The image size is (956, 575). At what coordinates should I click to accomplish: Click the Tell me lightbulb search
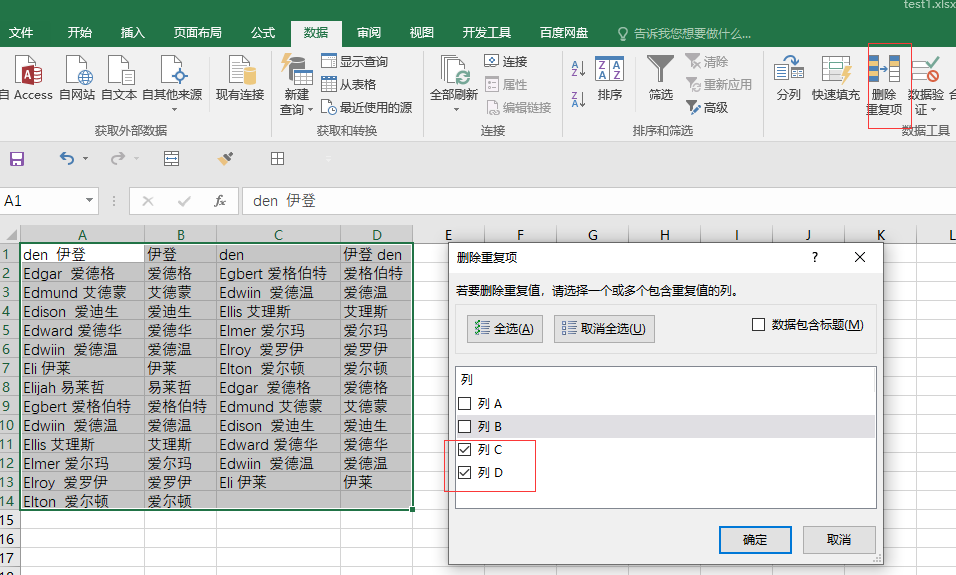point(622,33)
